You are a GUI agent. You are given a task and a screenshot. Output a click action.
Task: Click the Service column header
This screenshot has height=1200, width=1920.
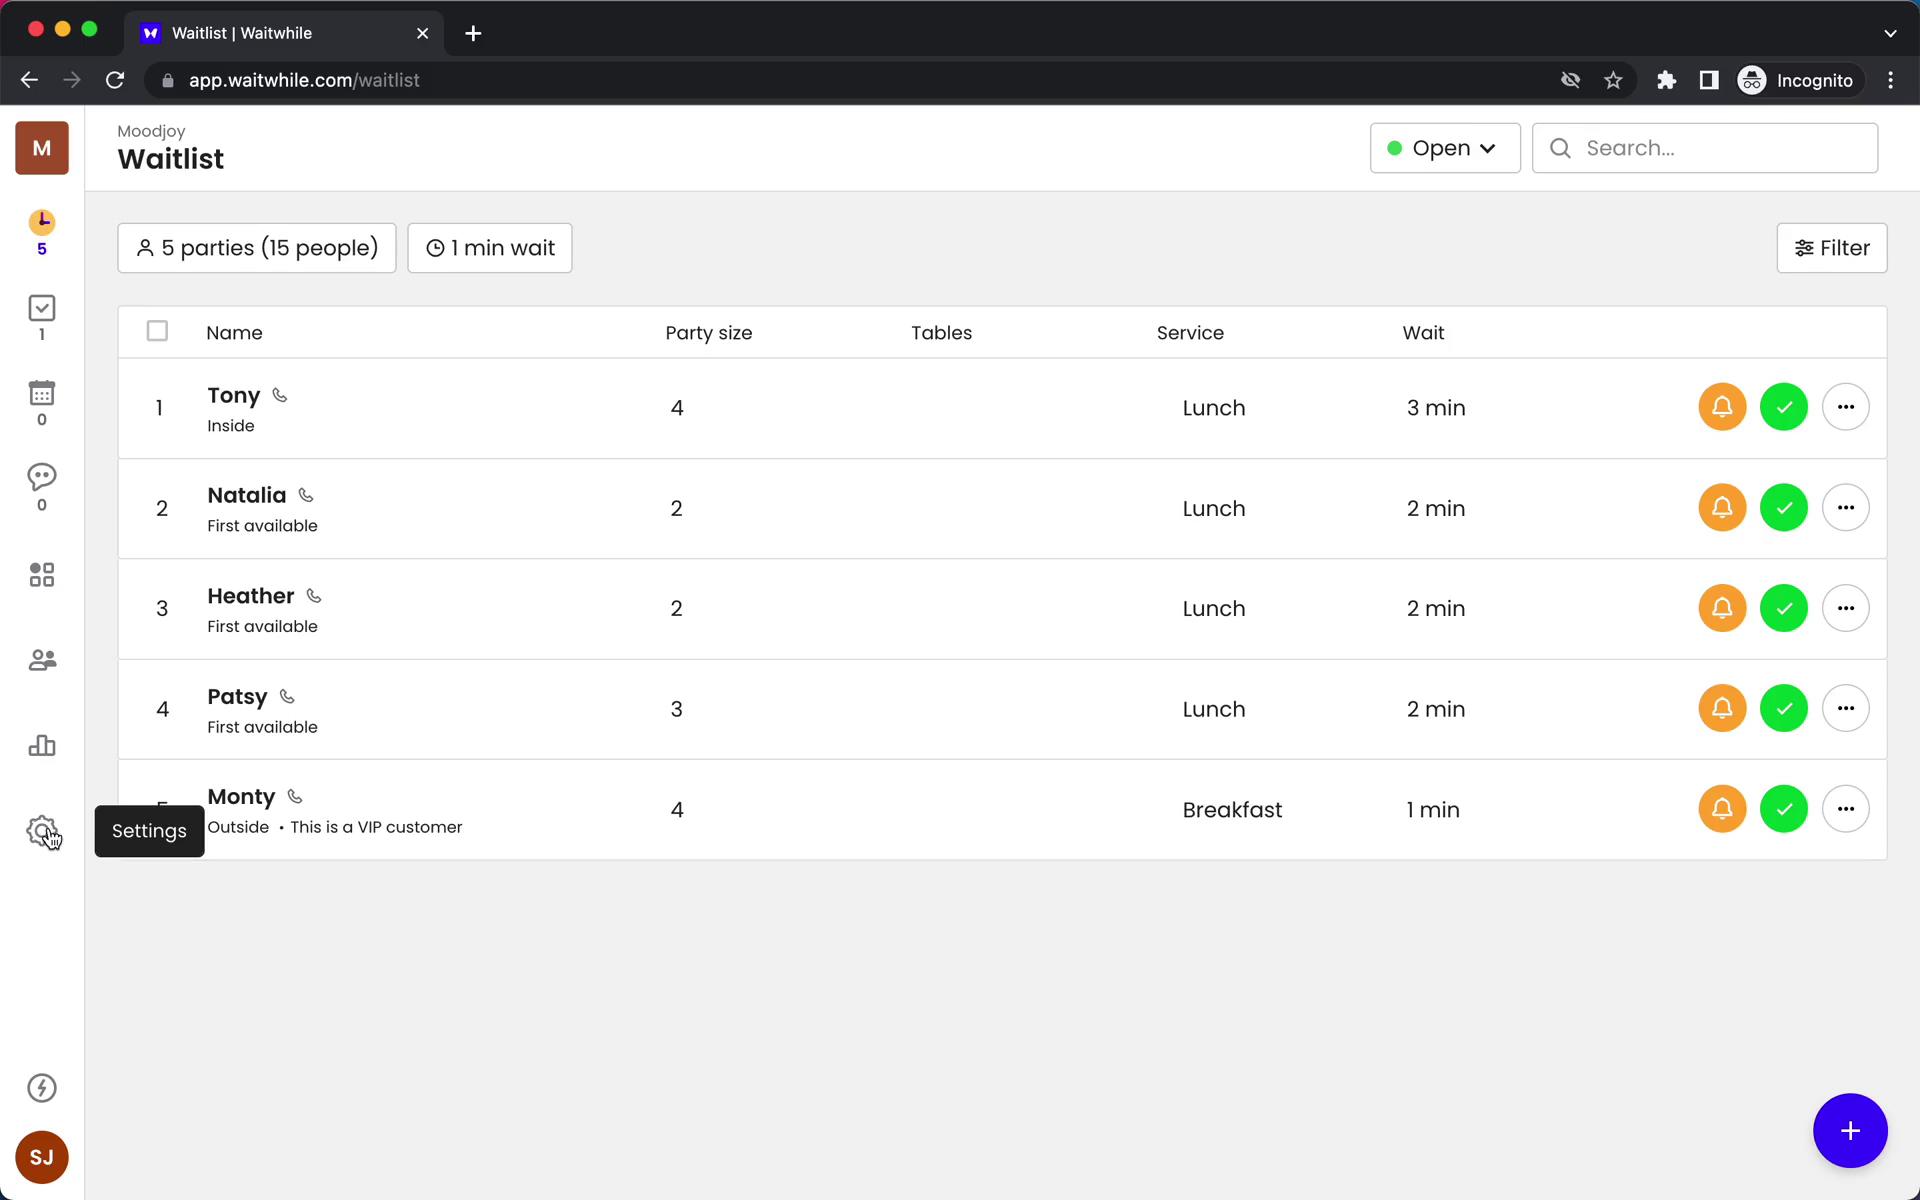point(1190,333)
